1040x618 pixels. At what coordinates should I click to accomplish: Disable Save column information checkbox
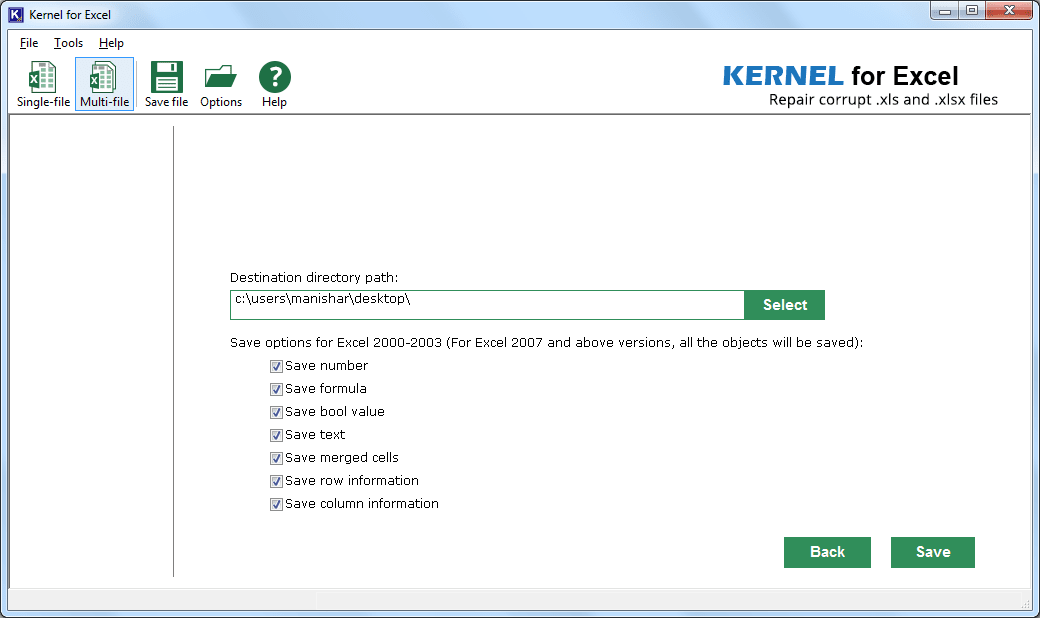277,504
